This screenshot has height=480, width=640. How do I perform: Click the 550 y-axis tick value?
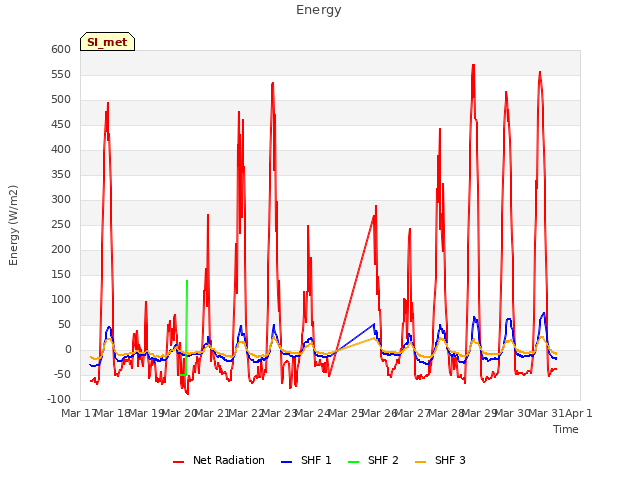coord(61,75)
